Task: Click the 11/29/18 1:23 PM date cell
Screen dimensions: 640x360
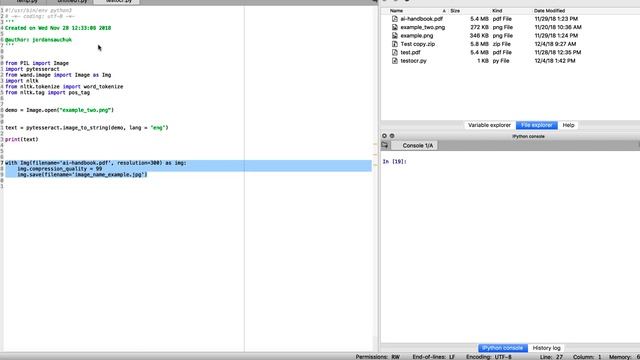Action: (556, 19)
